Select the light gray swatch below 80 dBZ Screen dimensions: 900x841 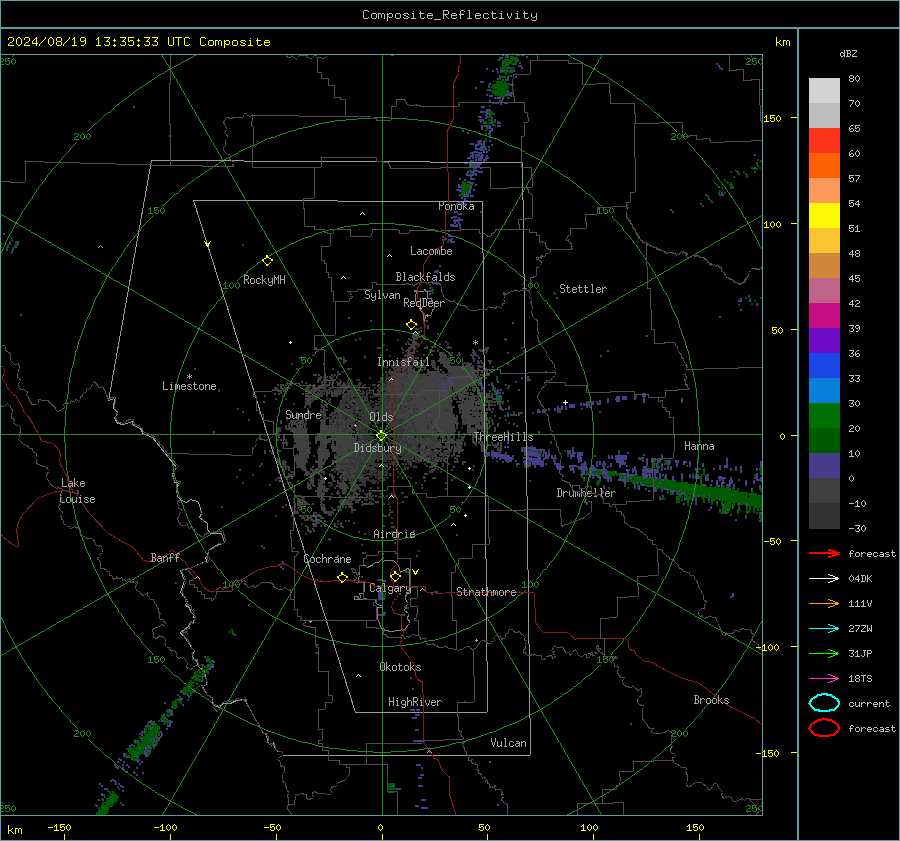point(824,91)
